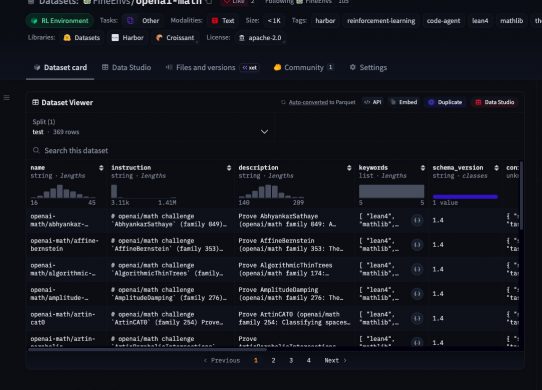Sort by the keywords column
542x390 pixels.
[x=423, y=168]
